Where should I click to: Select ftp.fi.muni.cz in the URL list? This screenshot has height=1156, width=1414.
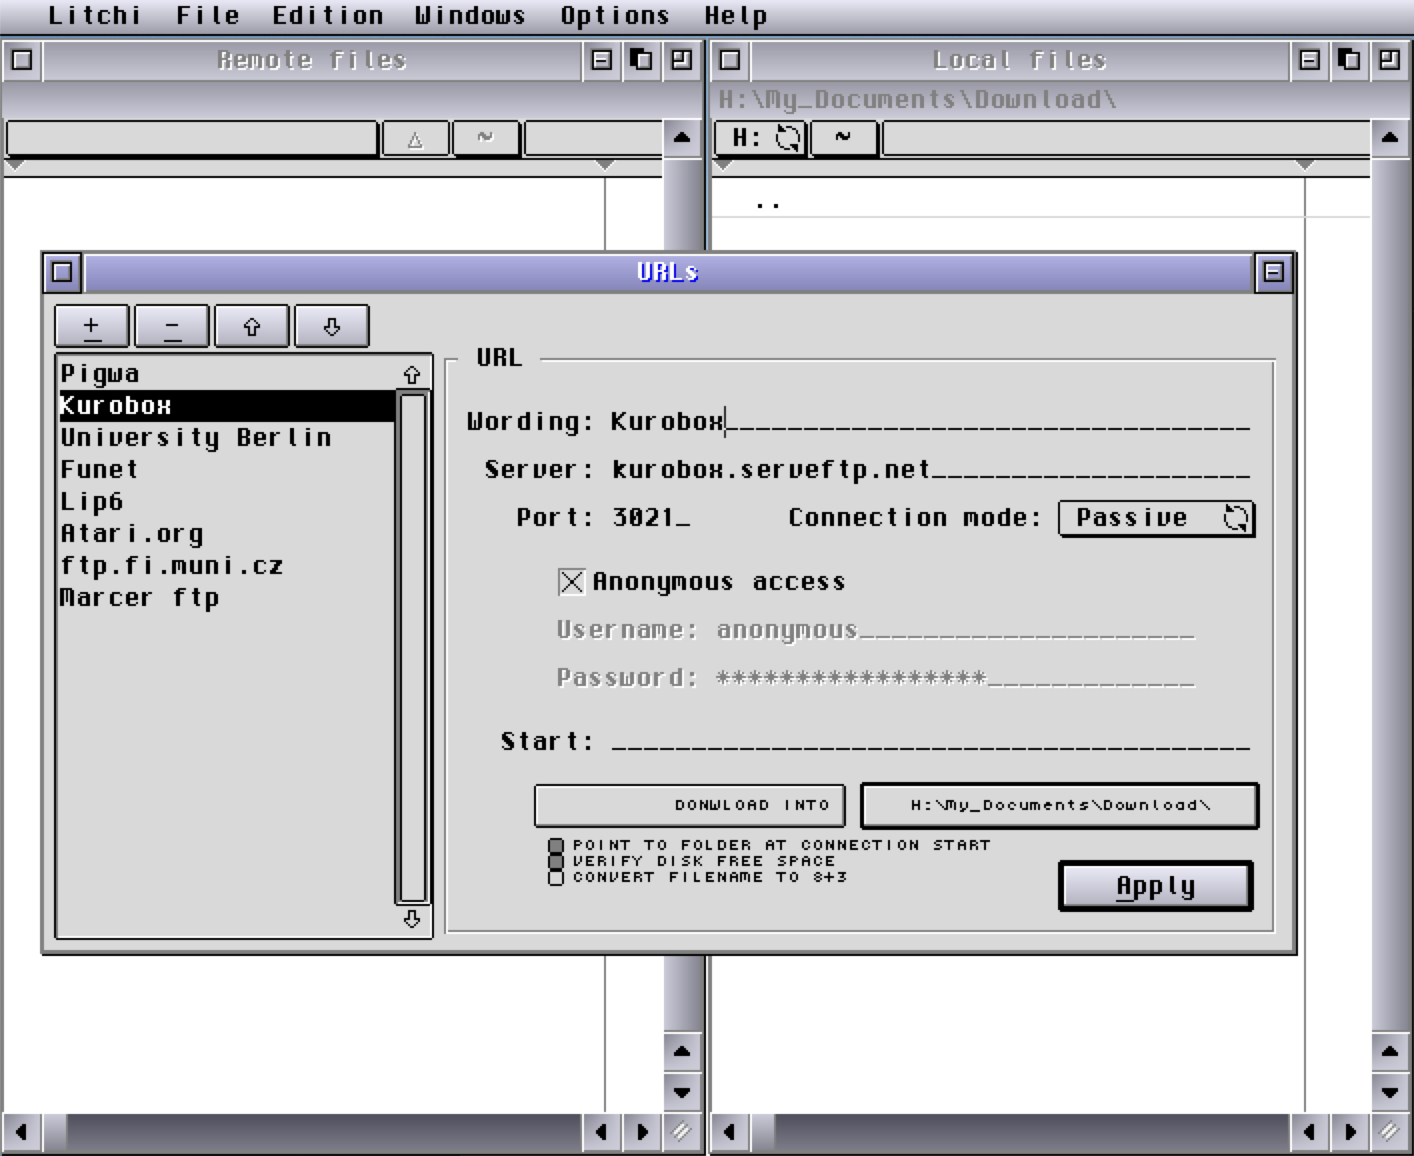point(227,566)
